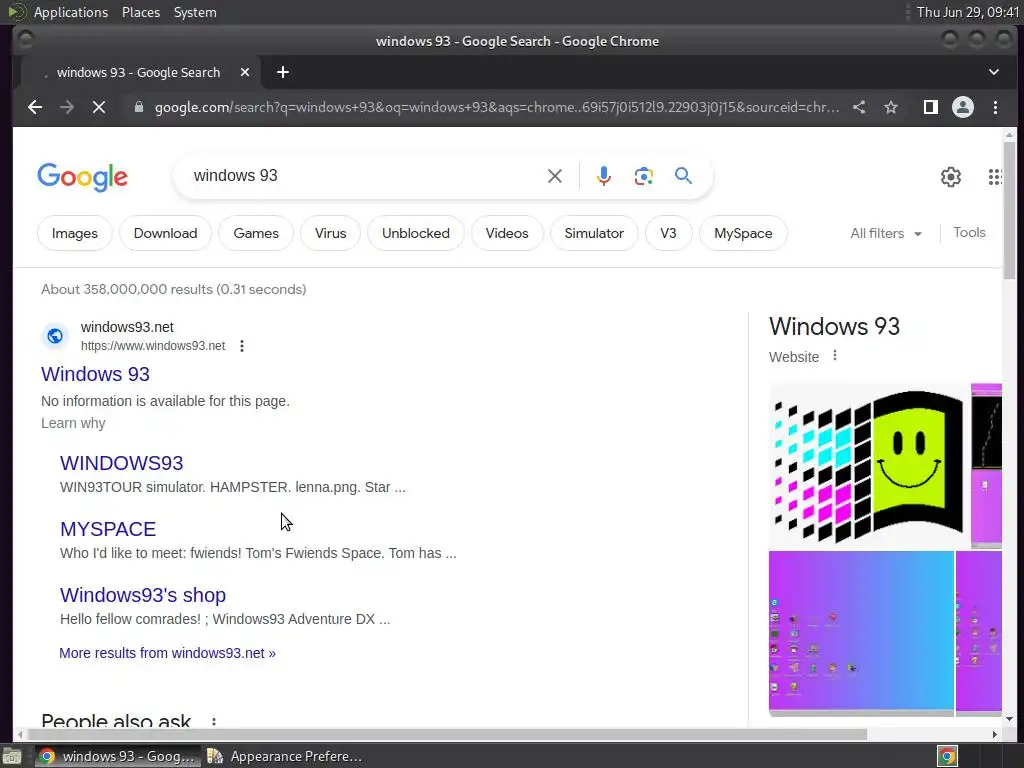
Task: Select the Images filter chip
Action: coord(74,233)
